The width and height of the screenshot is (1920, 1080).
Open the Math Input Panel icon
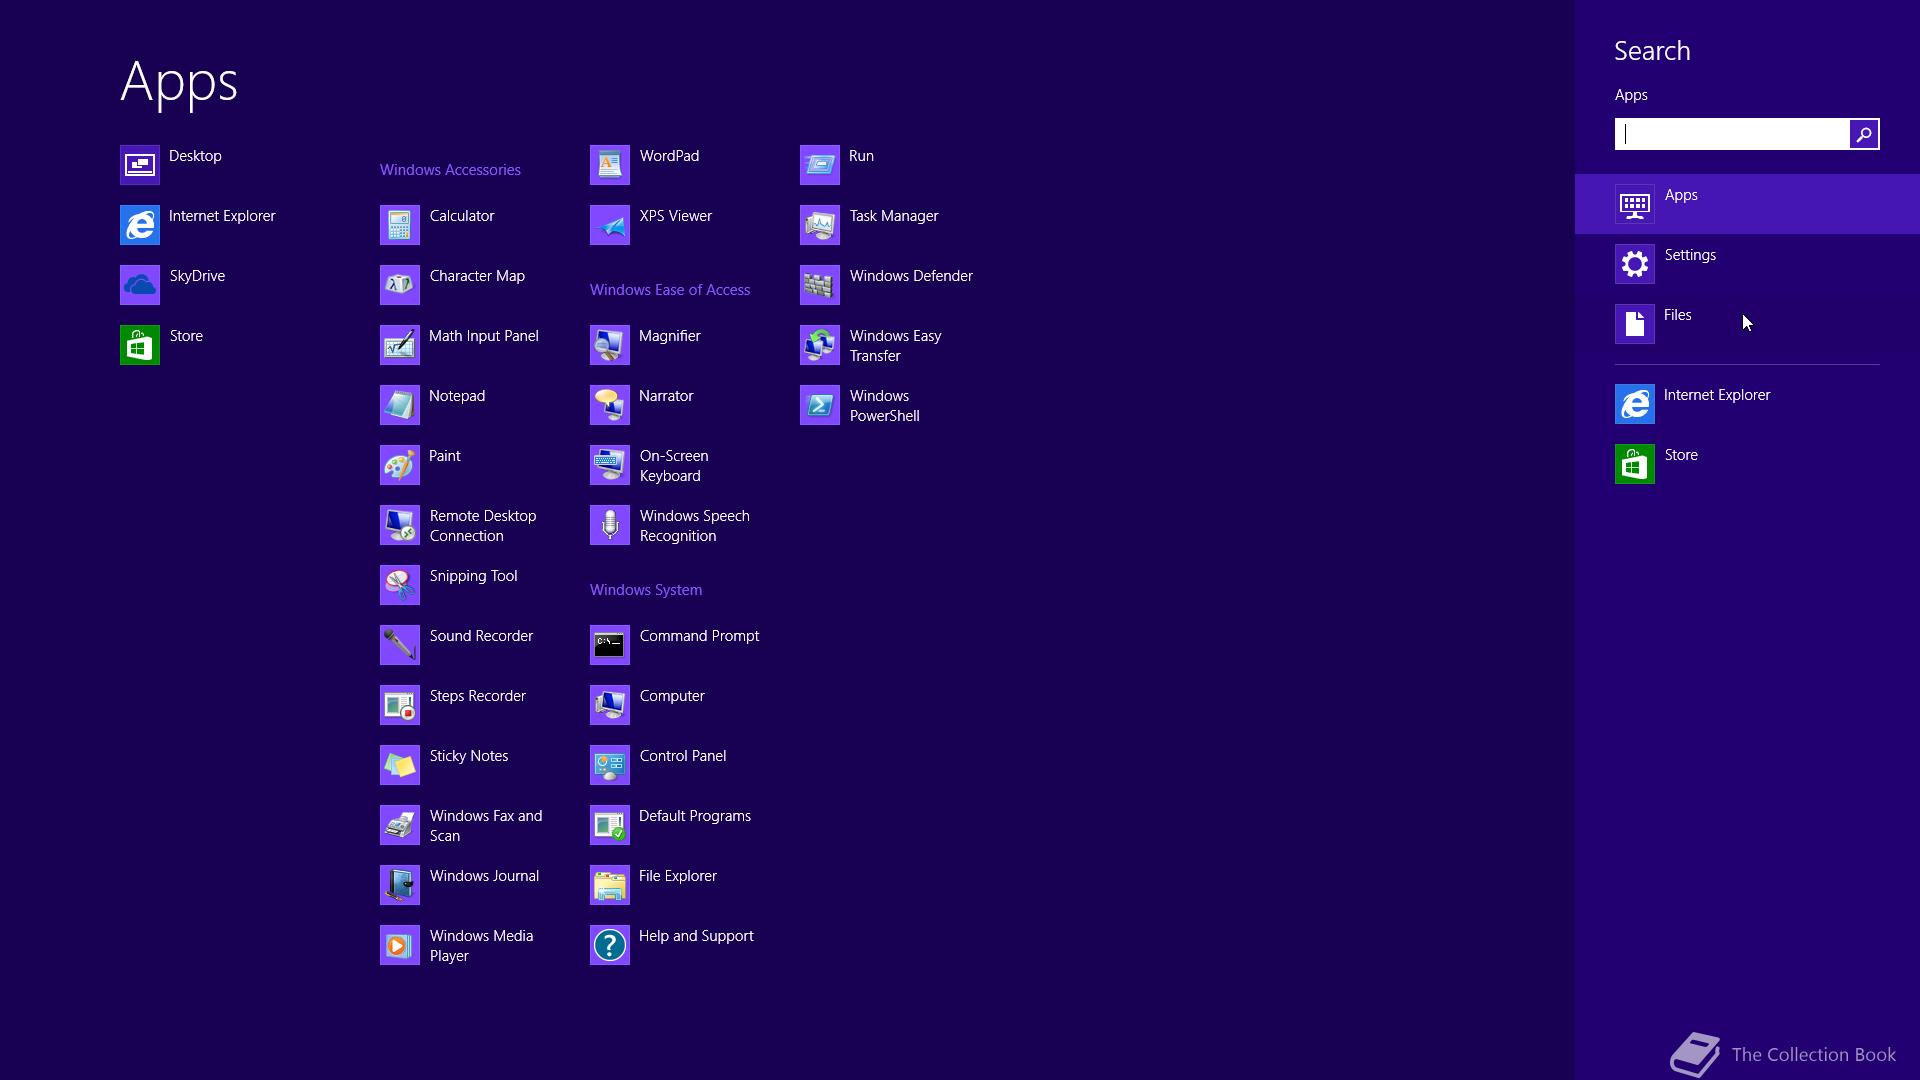[x=400, y=345]
